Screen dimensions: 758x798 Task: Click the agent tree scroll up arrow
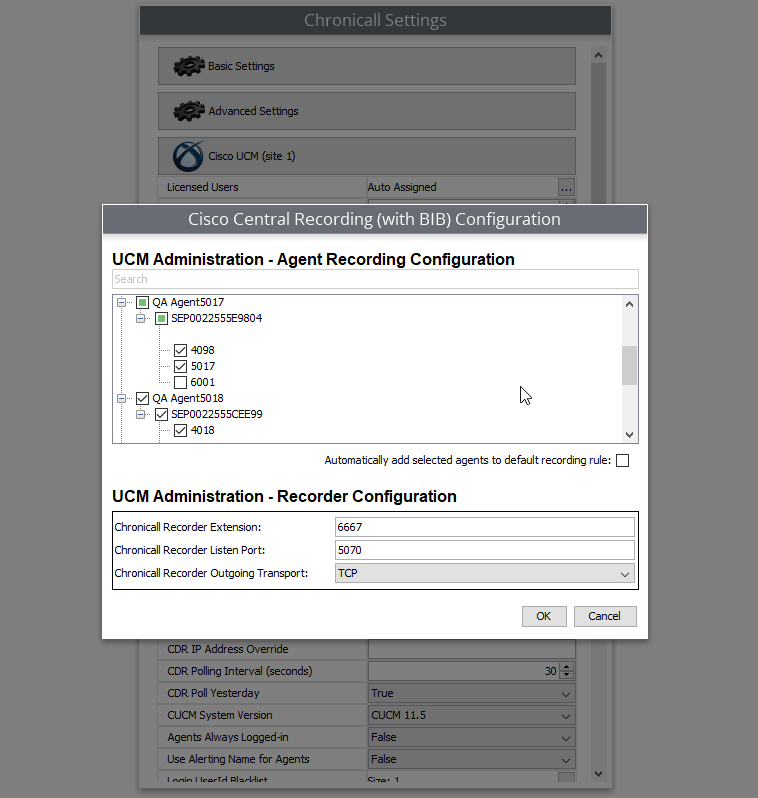[x=629, y=304]
